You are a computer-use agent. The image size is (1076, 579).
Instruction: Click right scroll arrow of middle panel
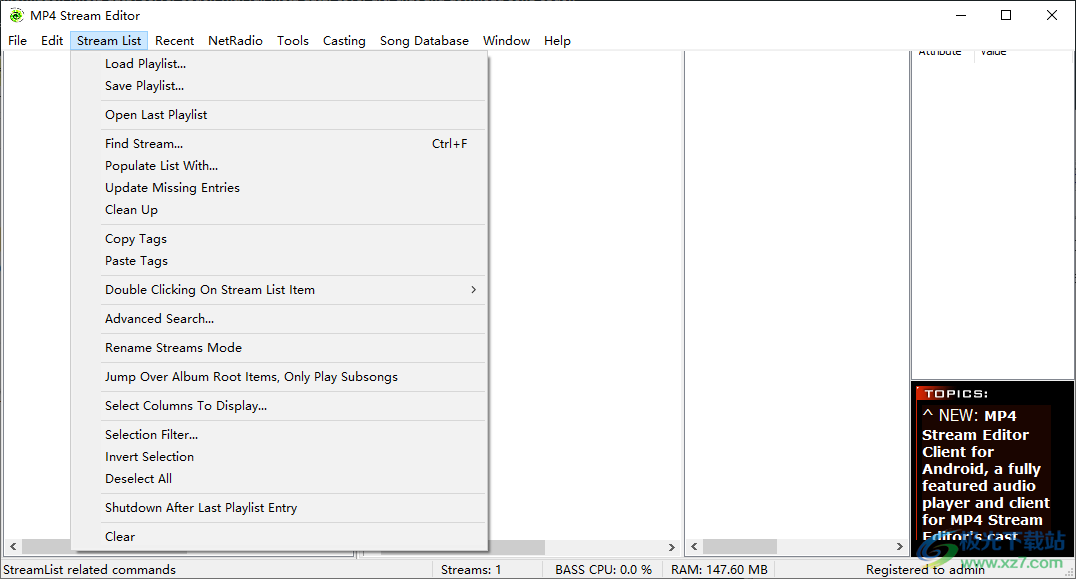coord(900,547)
